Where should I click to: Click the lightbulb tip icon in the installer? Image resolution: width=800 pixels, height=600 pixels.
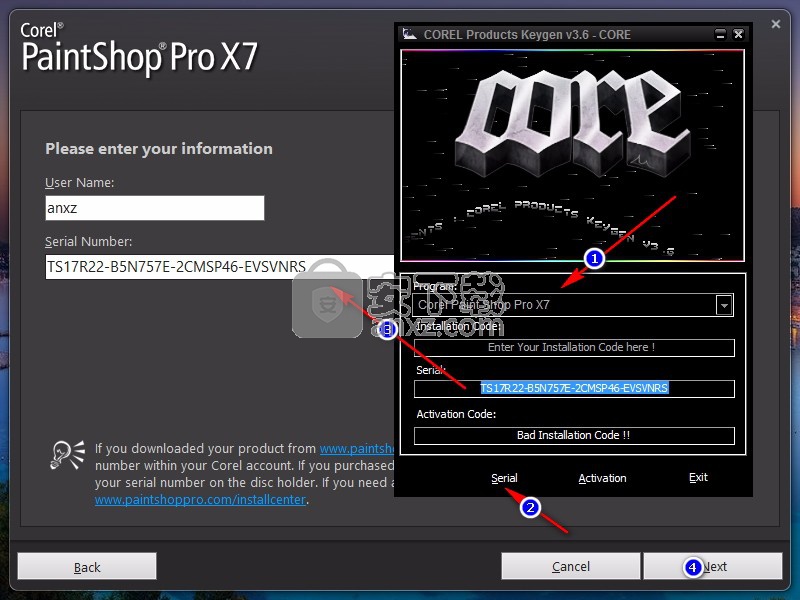[67, 455]
